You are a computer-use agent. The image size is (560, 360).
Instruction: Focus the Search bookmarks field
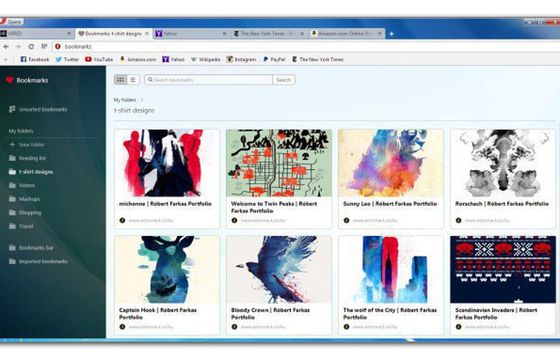209,80
